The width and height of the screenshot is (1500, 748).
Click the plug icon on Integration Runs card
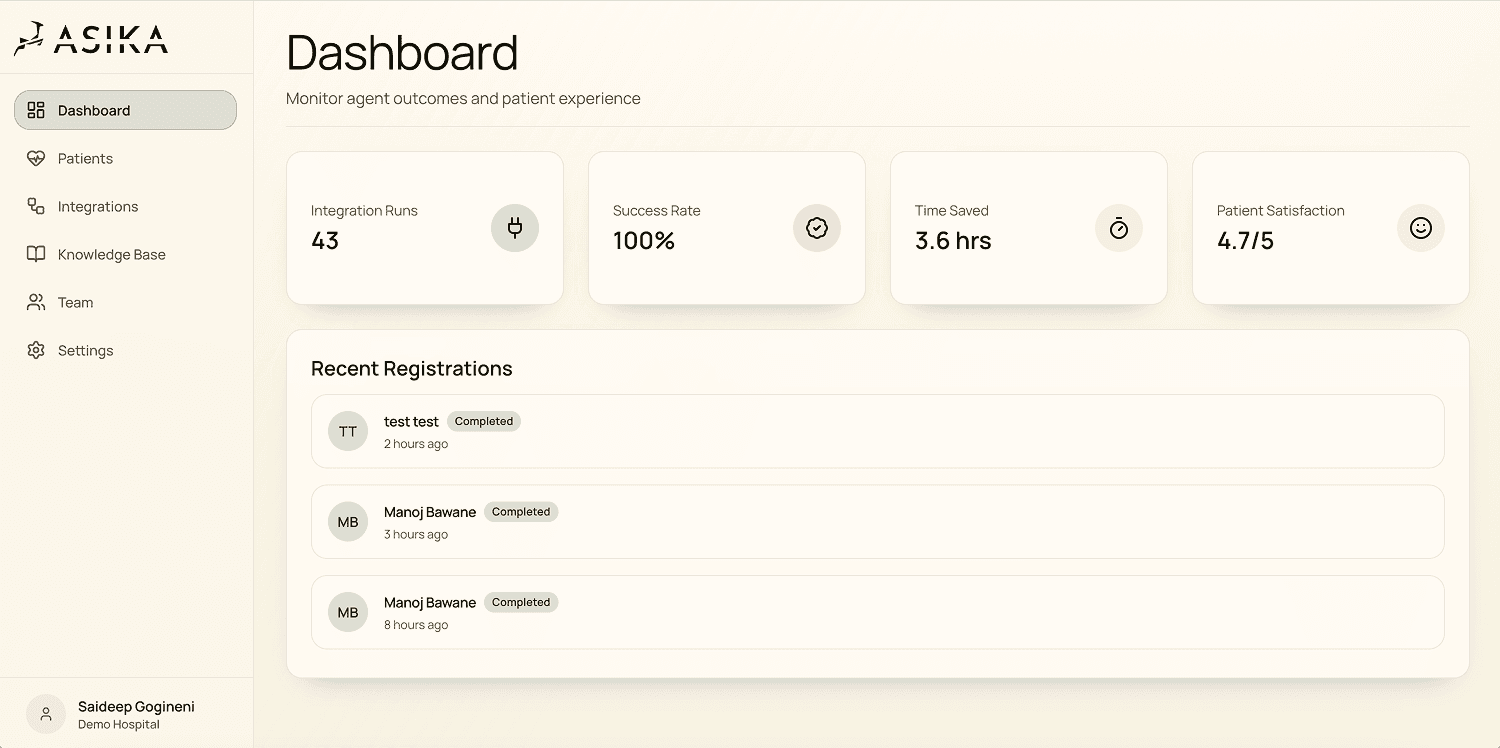(x=515, y=228)
